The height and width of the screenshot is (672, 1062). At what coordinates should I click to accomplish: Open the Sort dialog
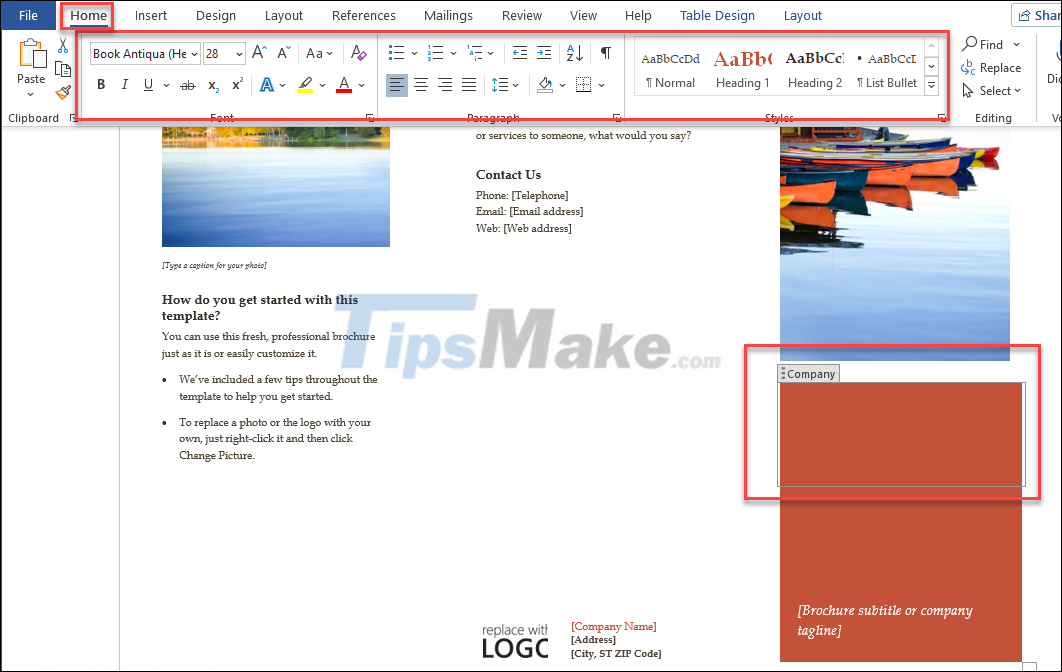tap(573, 53)
